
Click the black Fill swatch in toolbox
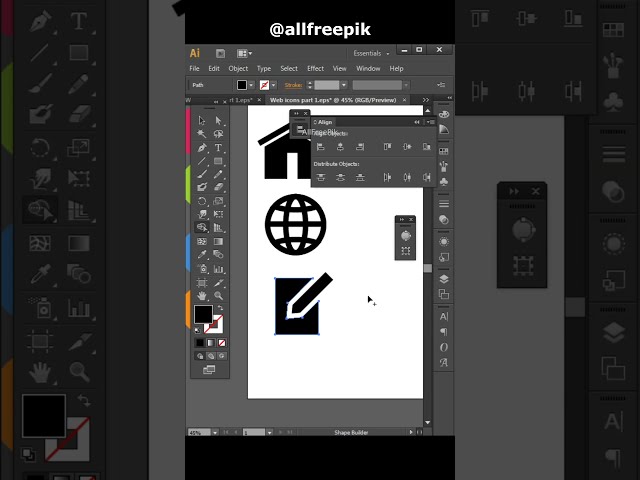203,314
